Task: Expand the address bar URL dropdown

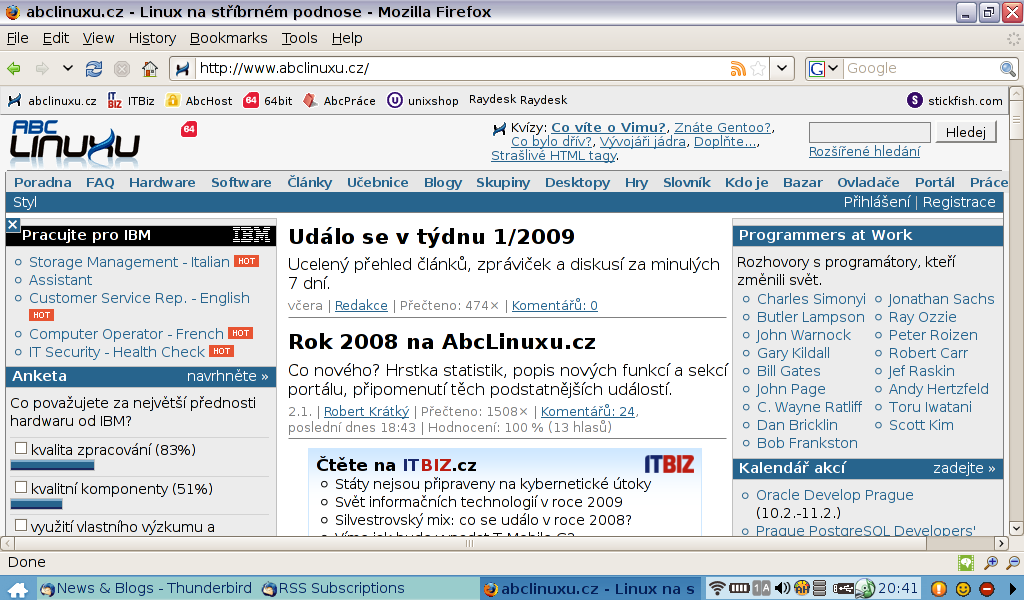Action: (782, 69)
